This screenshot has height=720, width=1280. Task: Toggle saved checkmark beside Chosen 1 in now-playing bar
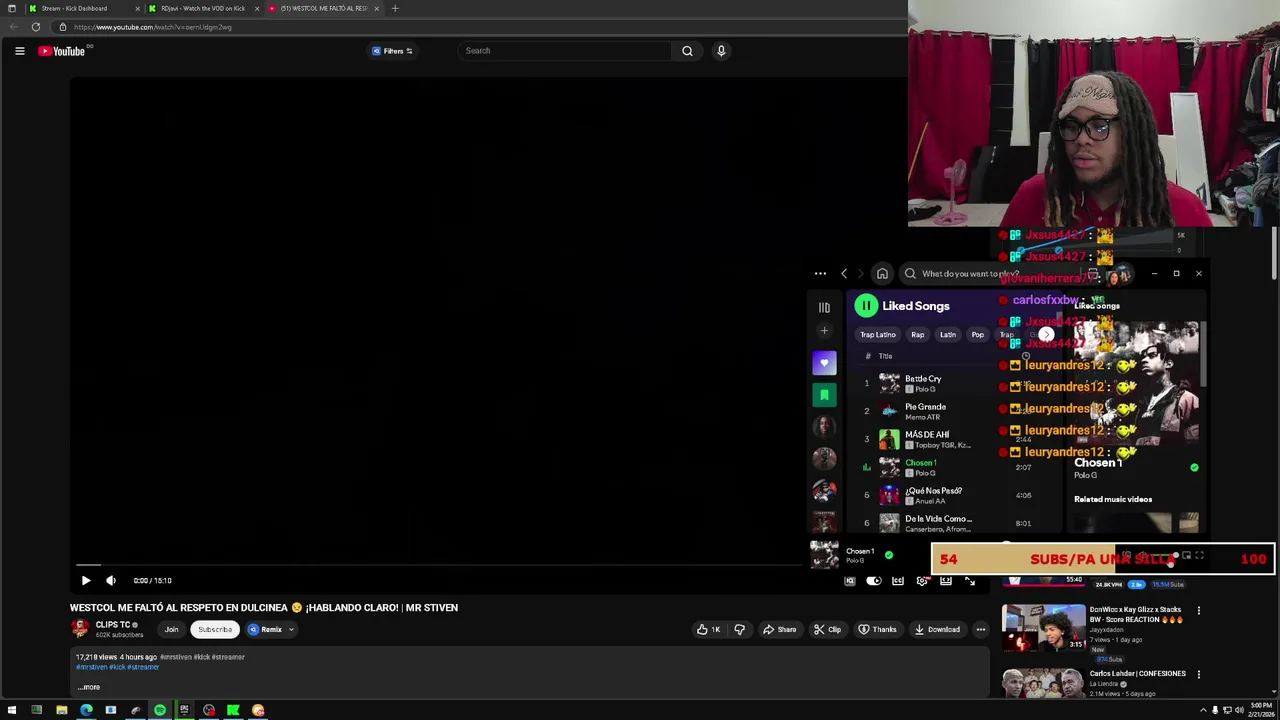click(889, 555)
